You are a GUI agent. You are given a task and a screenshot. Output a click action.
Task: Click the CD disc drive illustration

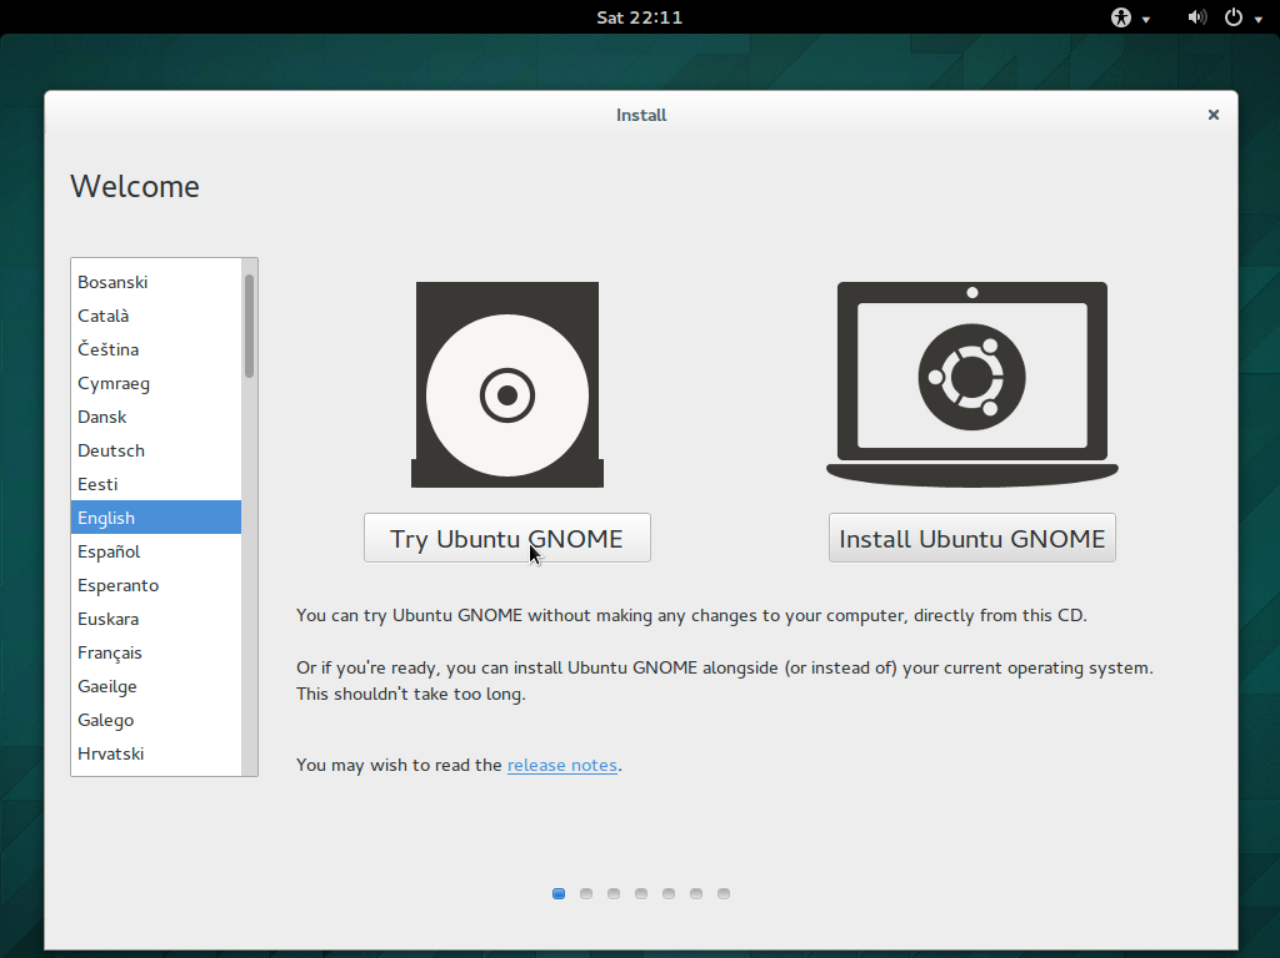pos(507,385)
